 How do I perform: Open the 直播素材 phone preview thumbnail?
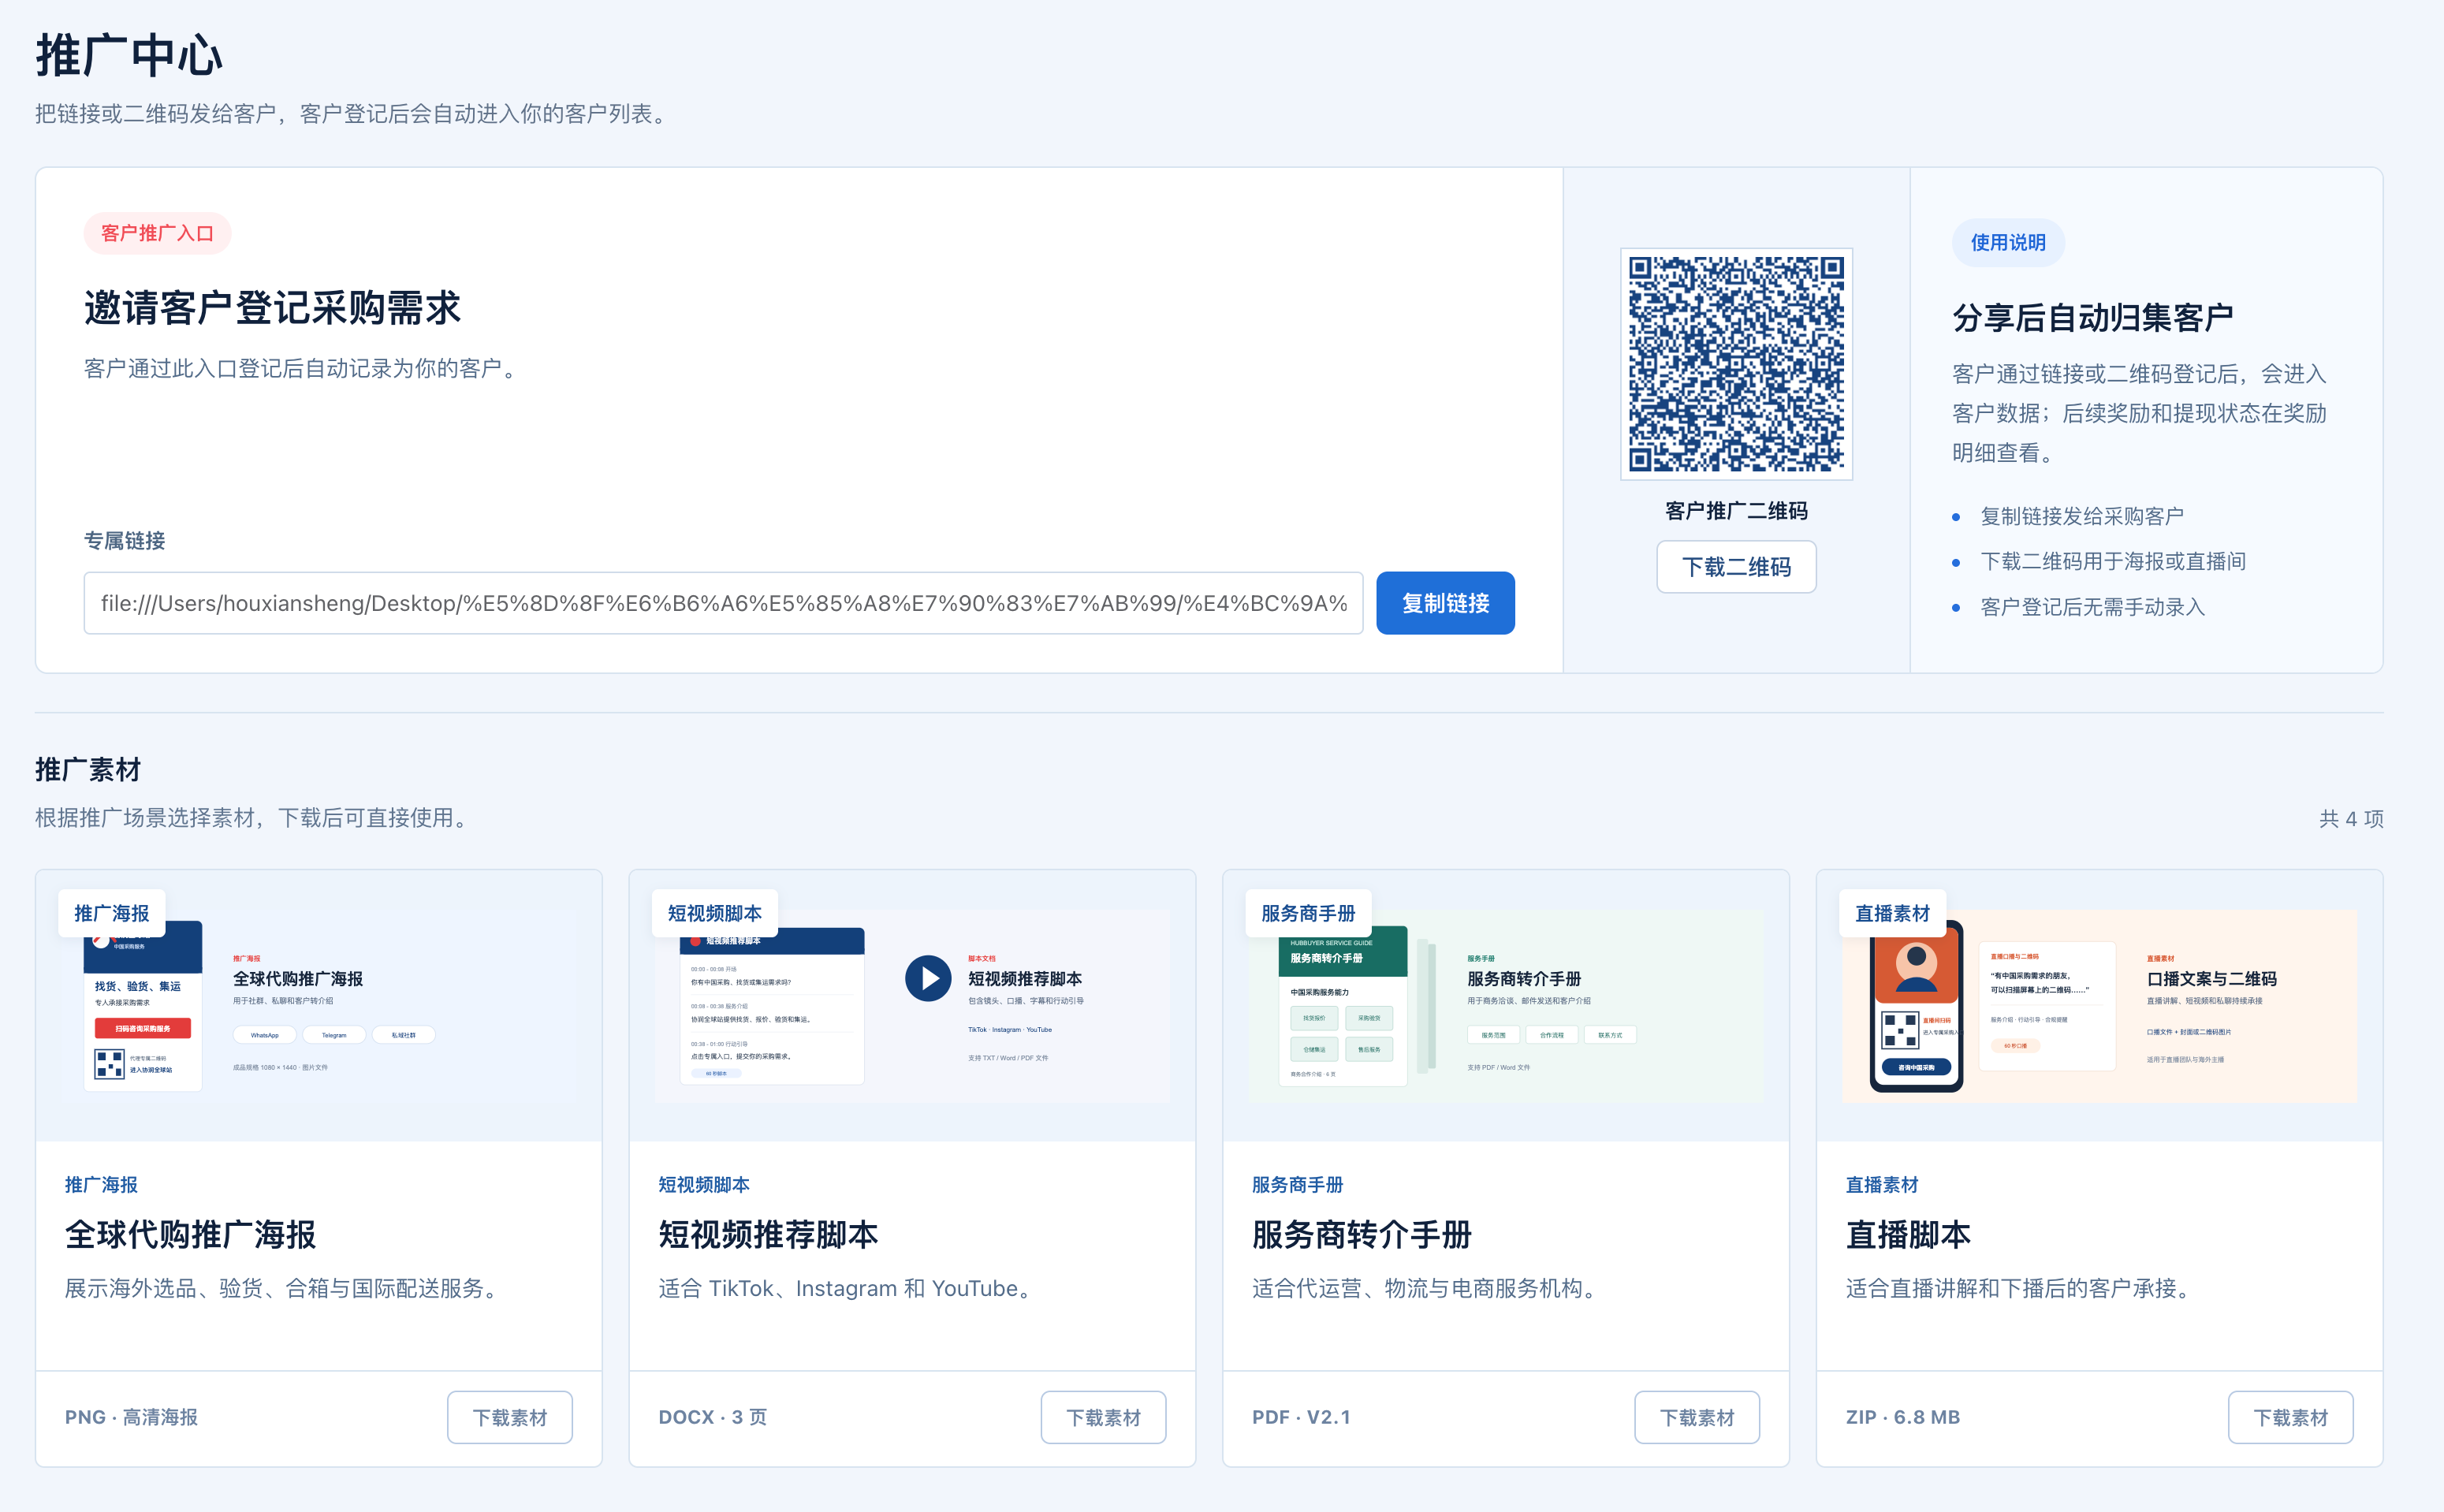(1916, 1006)
